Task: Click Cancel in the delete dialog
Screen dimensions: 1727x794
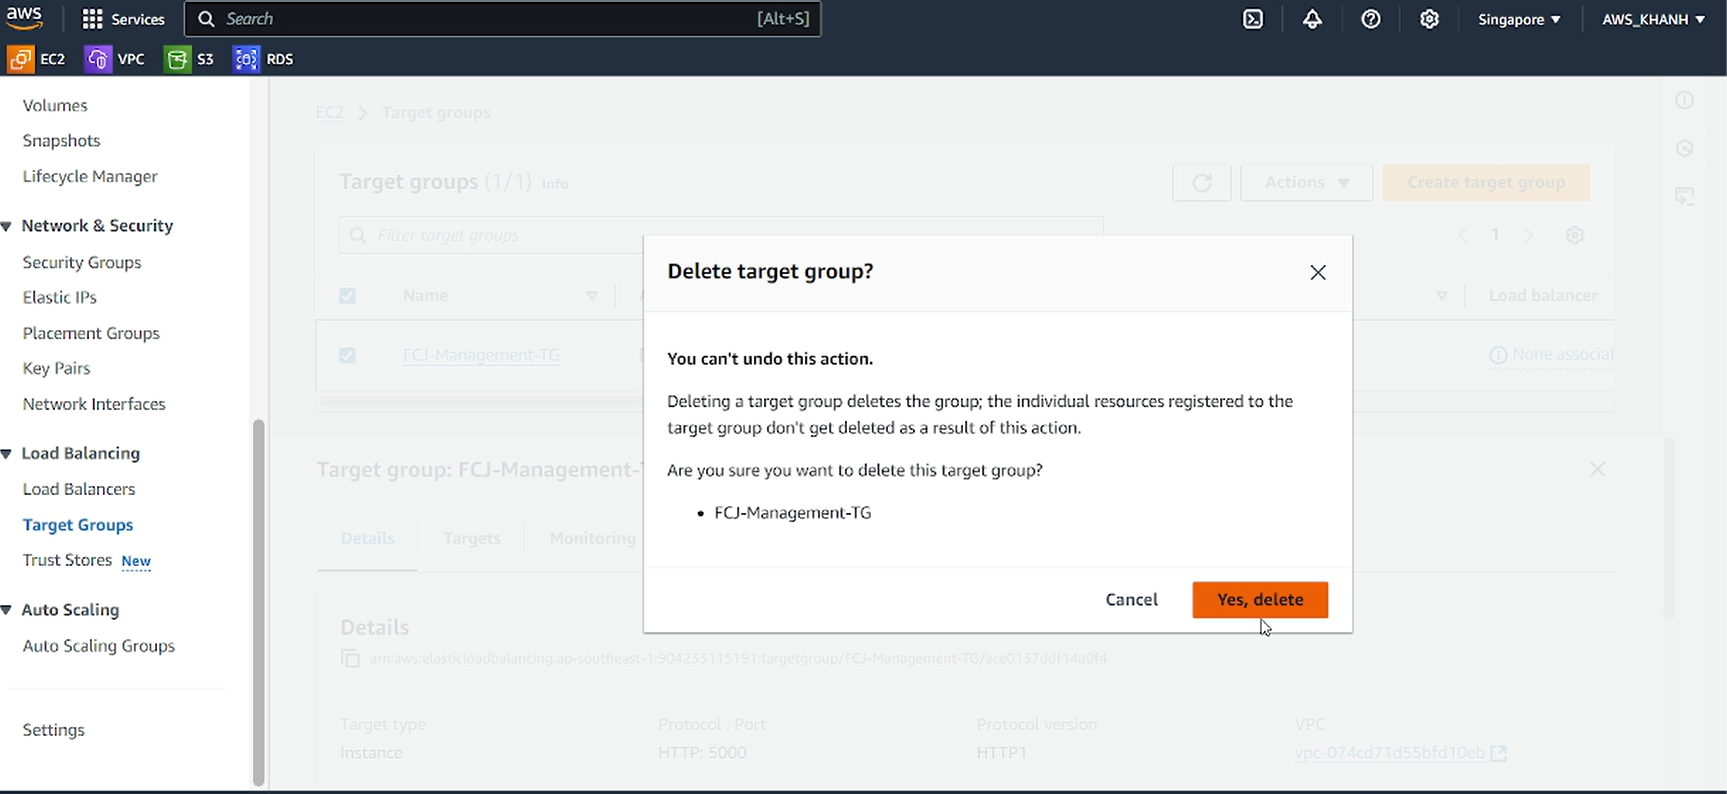Action: pyautogui.click(x=1131, y=600)
